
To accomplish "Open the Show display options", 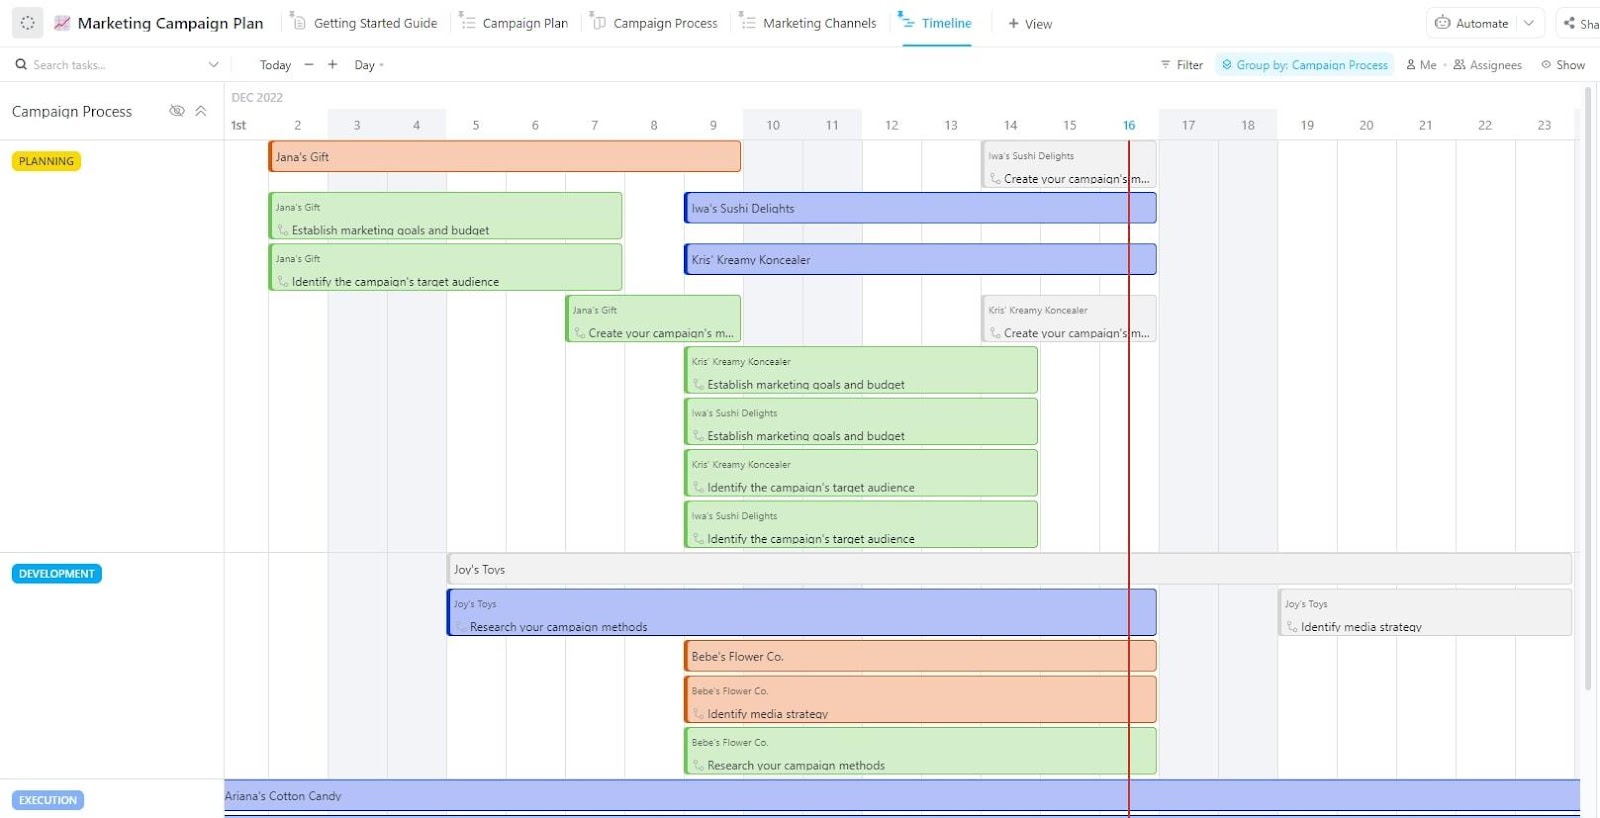I will pyautogui.click(x=1563, y=65).
